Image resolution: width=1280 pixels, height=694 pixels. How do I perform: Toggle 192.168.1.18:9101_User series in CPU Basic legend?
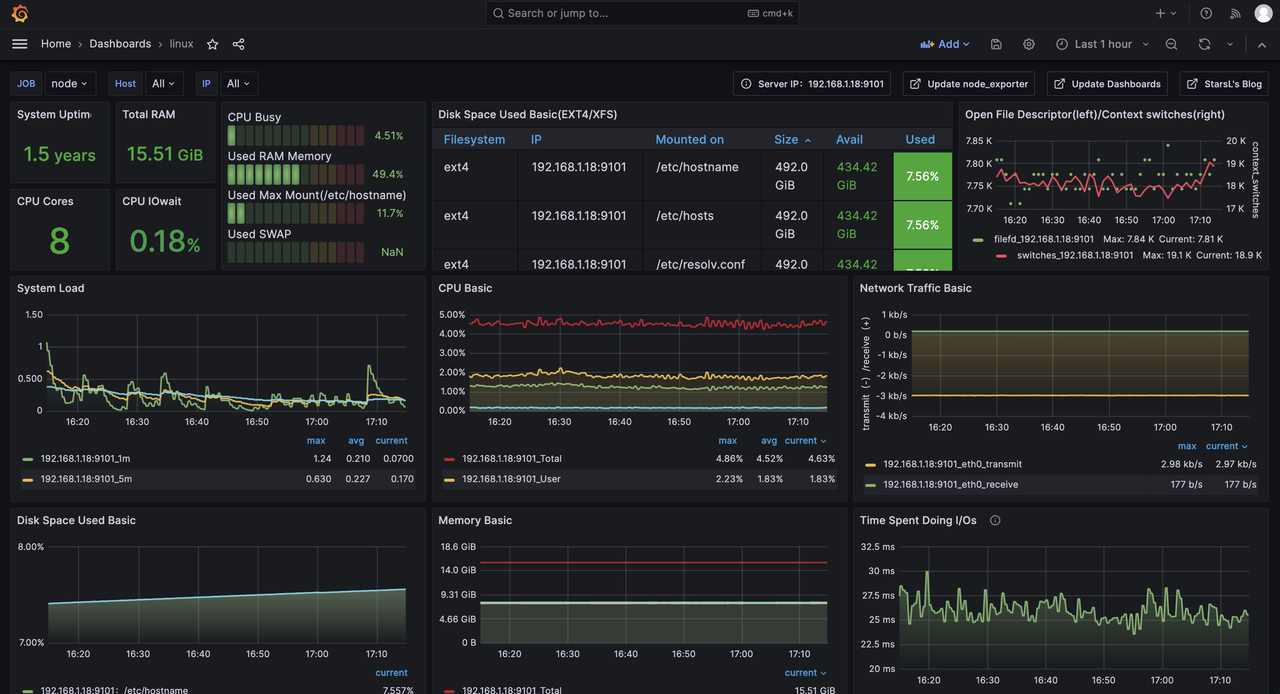(511, 479)
